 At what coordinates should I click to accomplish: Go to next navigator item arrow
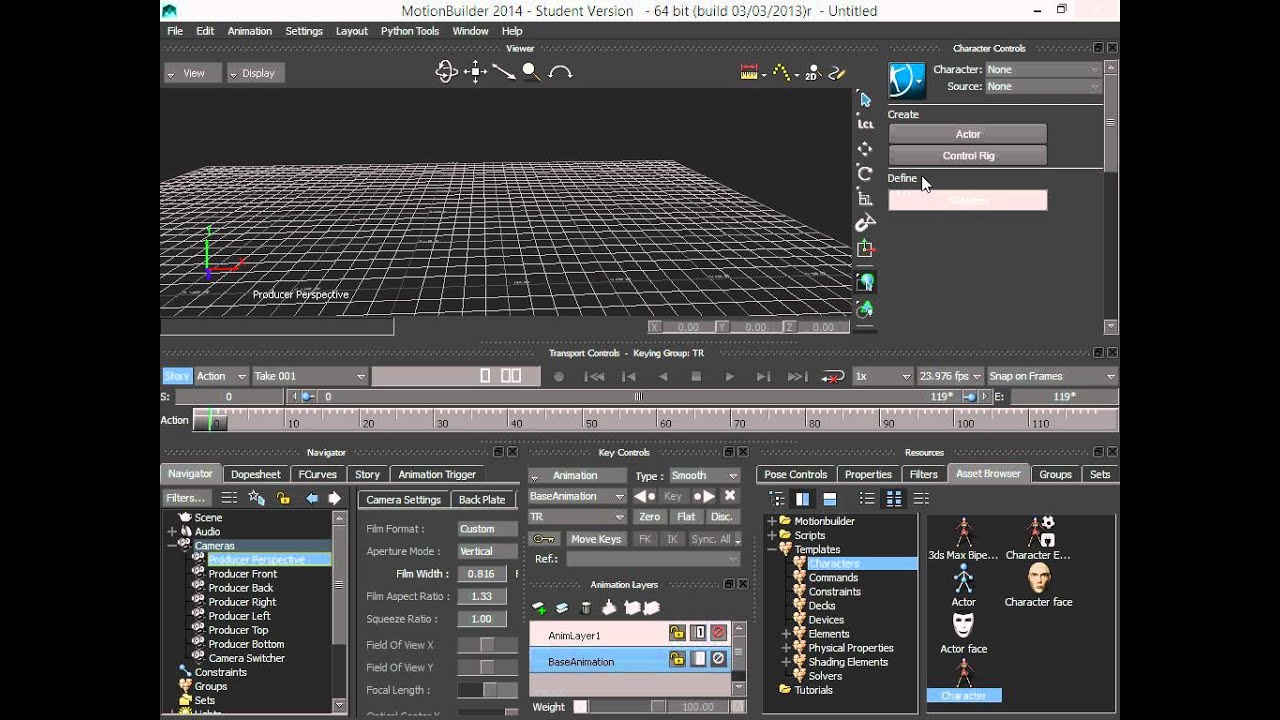(334, 498)
